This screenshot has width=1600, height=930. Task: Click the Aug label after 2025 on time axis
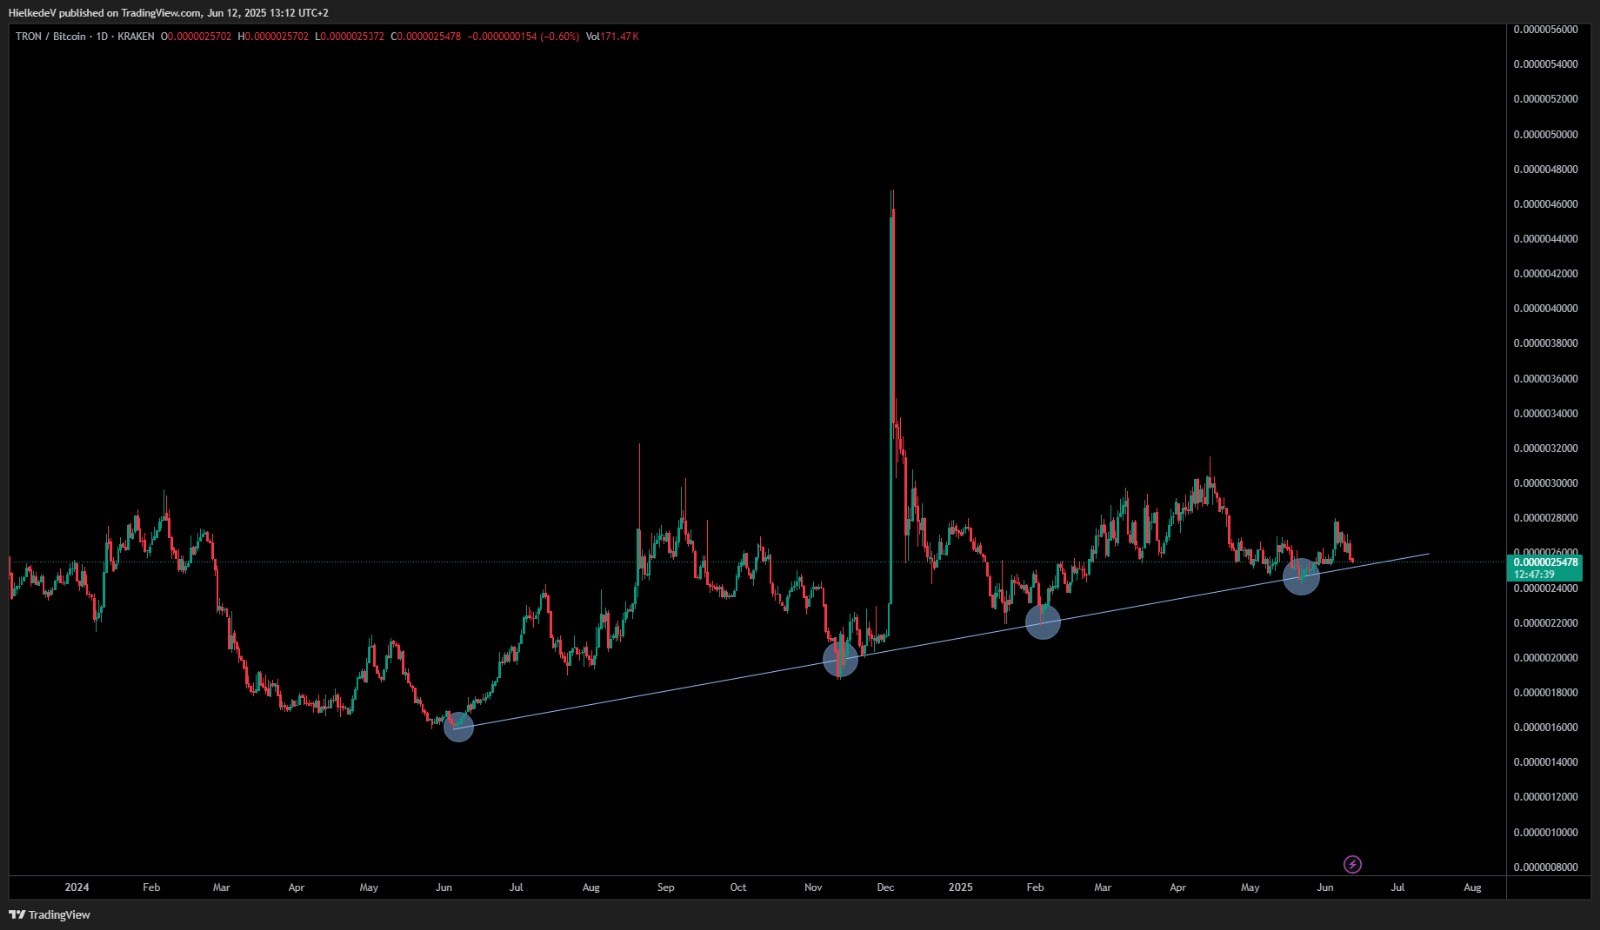pos(1472,887)
